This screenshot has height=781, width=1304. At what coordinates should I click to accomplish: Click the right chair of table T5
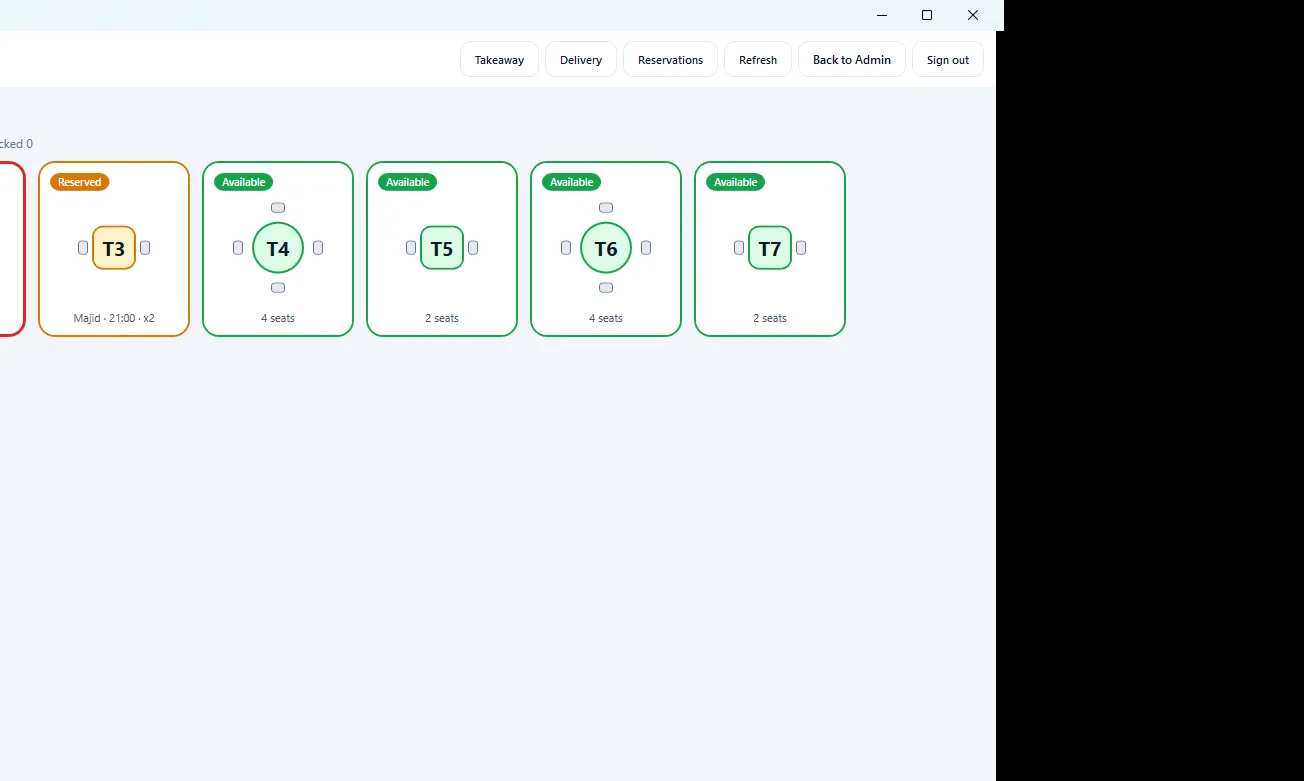tap(473, 248)
